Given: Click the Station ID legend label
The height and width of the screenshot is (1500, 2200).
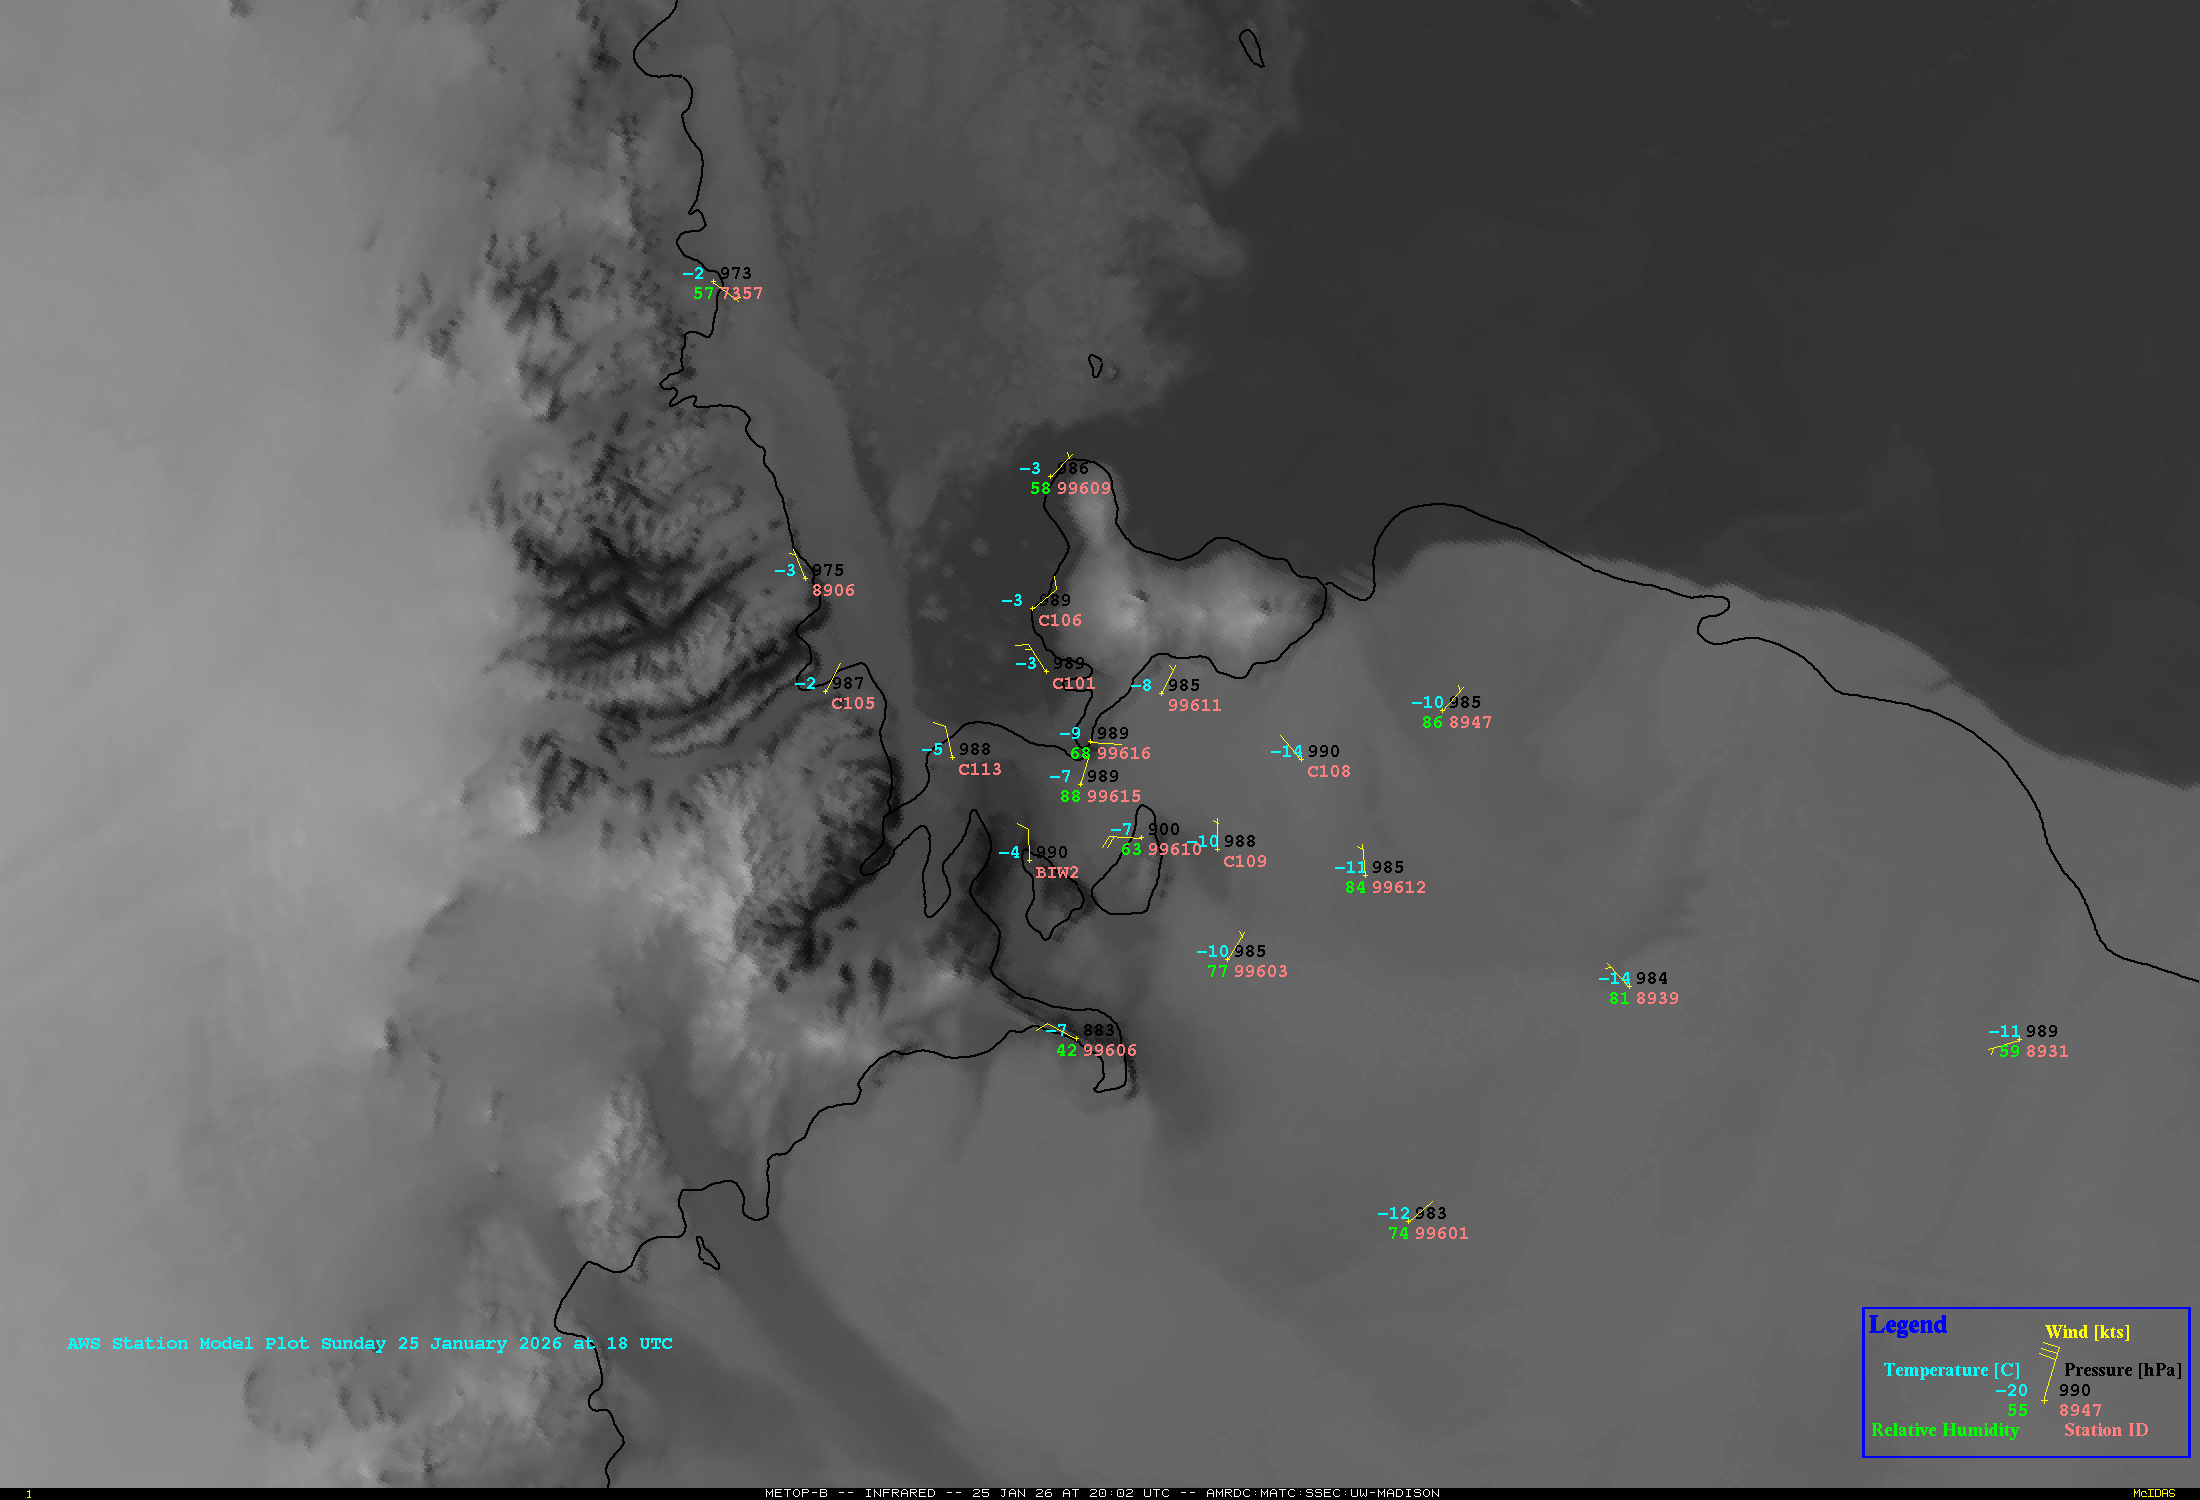Looking at the screenshot, I should (2105, 1430).
